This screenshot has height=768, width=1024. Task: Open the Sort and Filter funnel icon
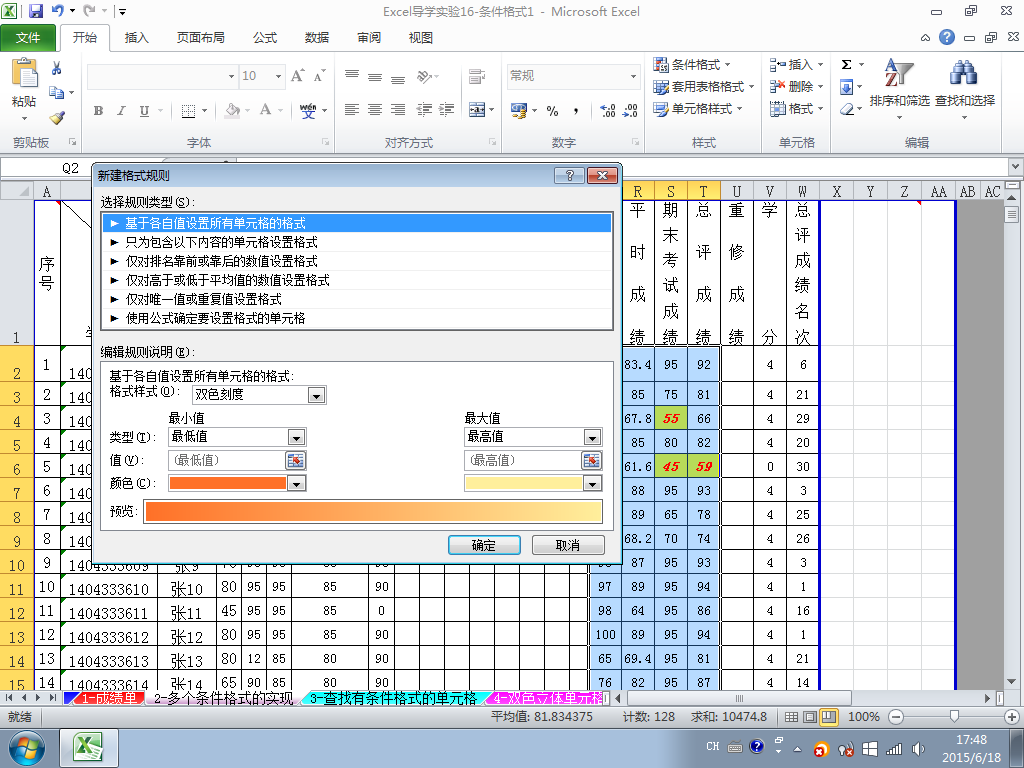(899, 72)
